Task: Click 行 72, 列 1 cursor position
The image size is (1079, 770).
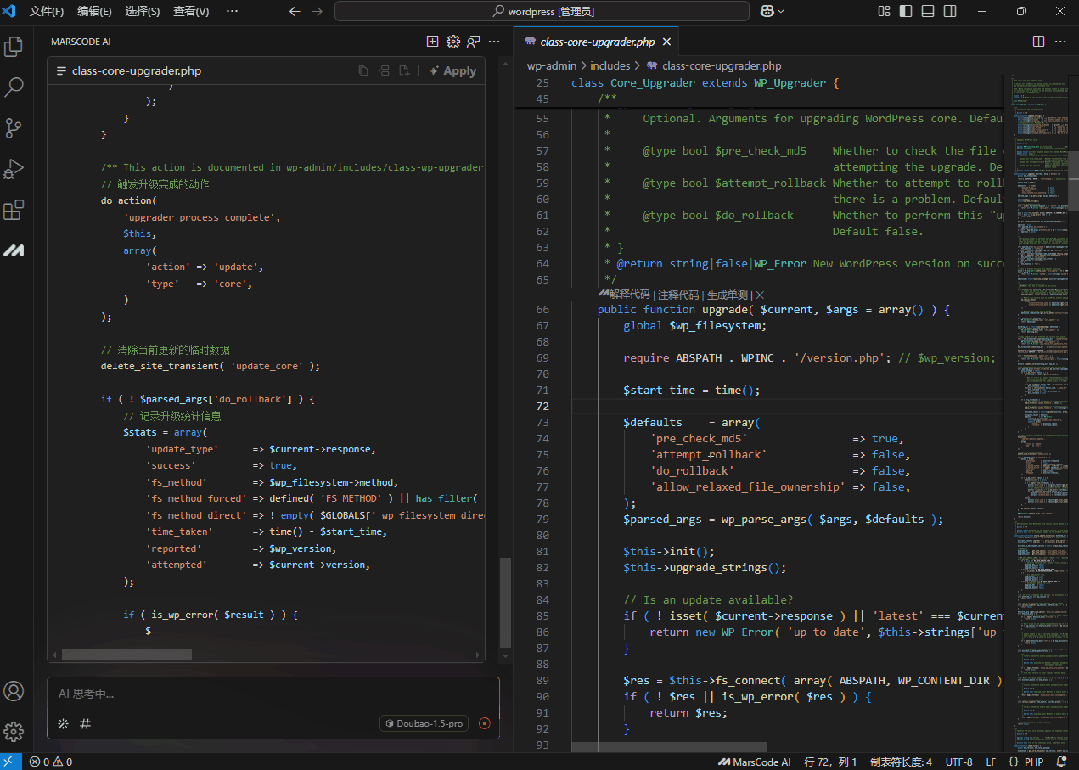Action: [831, 762]
